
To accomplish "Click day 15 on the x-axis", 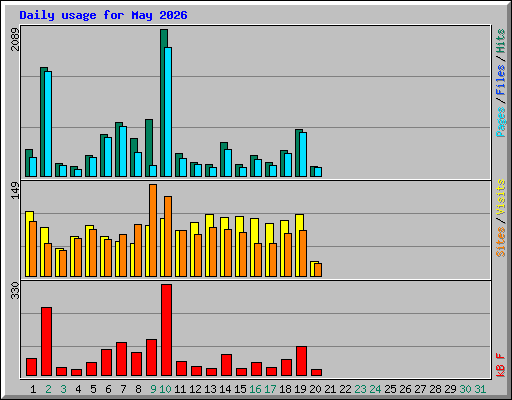I will [240, 389].
